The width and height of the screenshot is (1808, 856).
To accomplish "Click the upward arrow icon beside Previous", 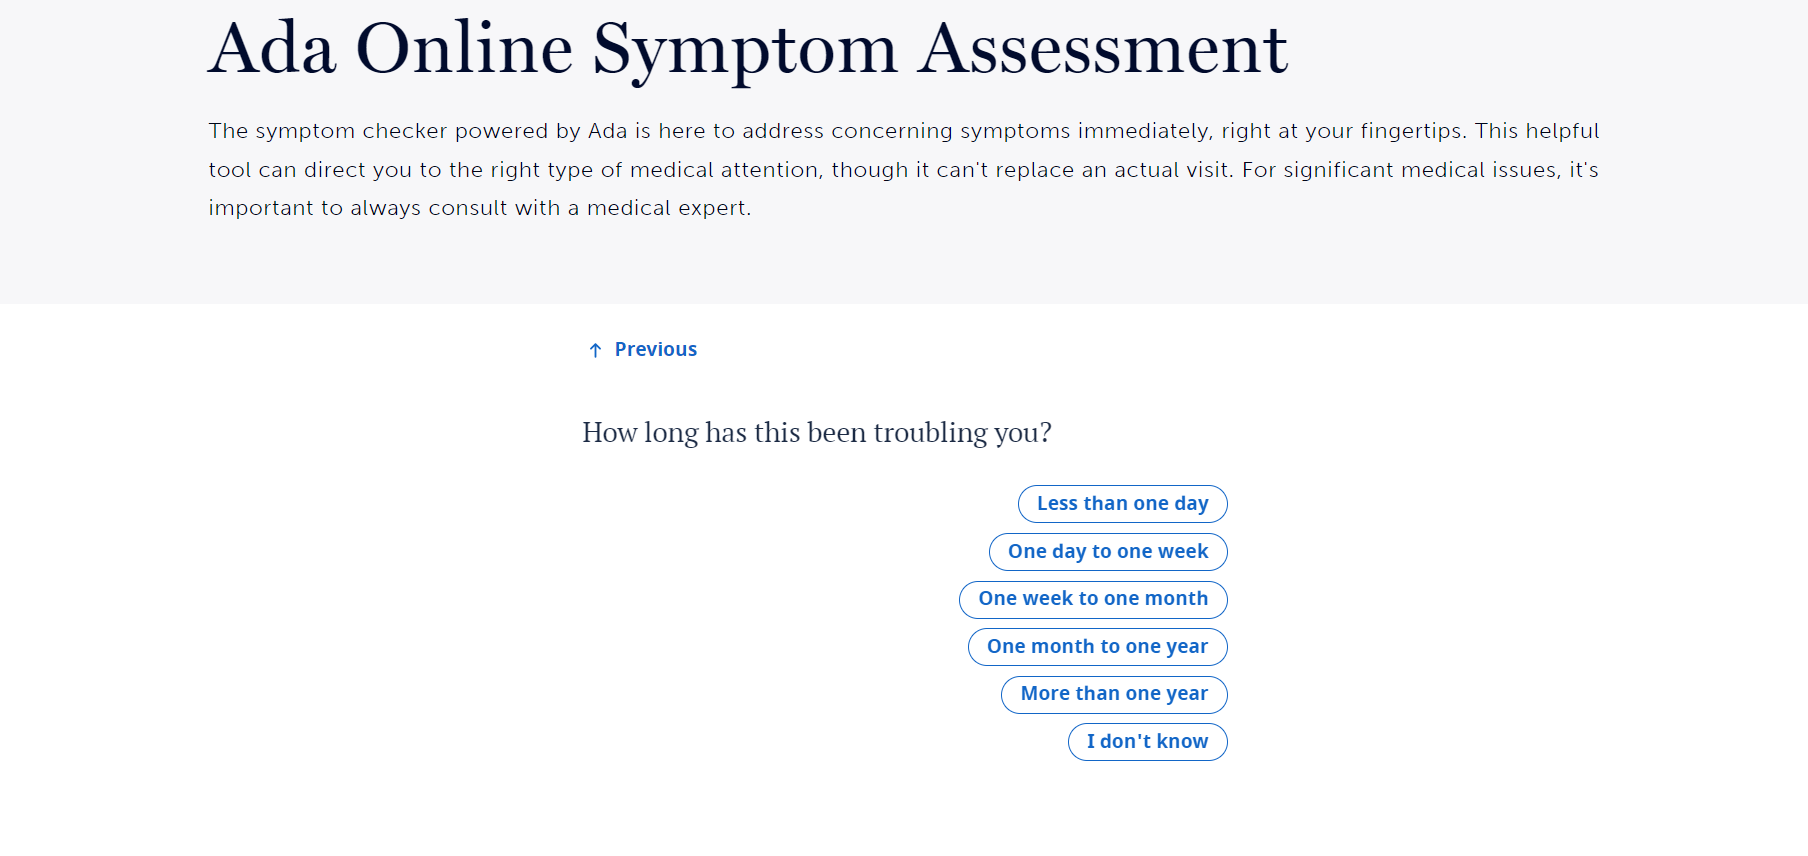I will tap(594, 349).
